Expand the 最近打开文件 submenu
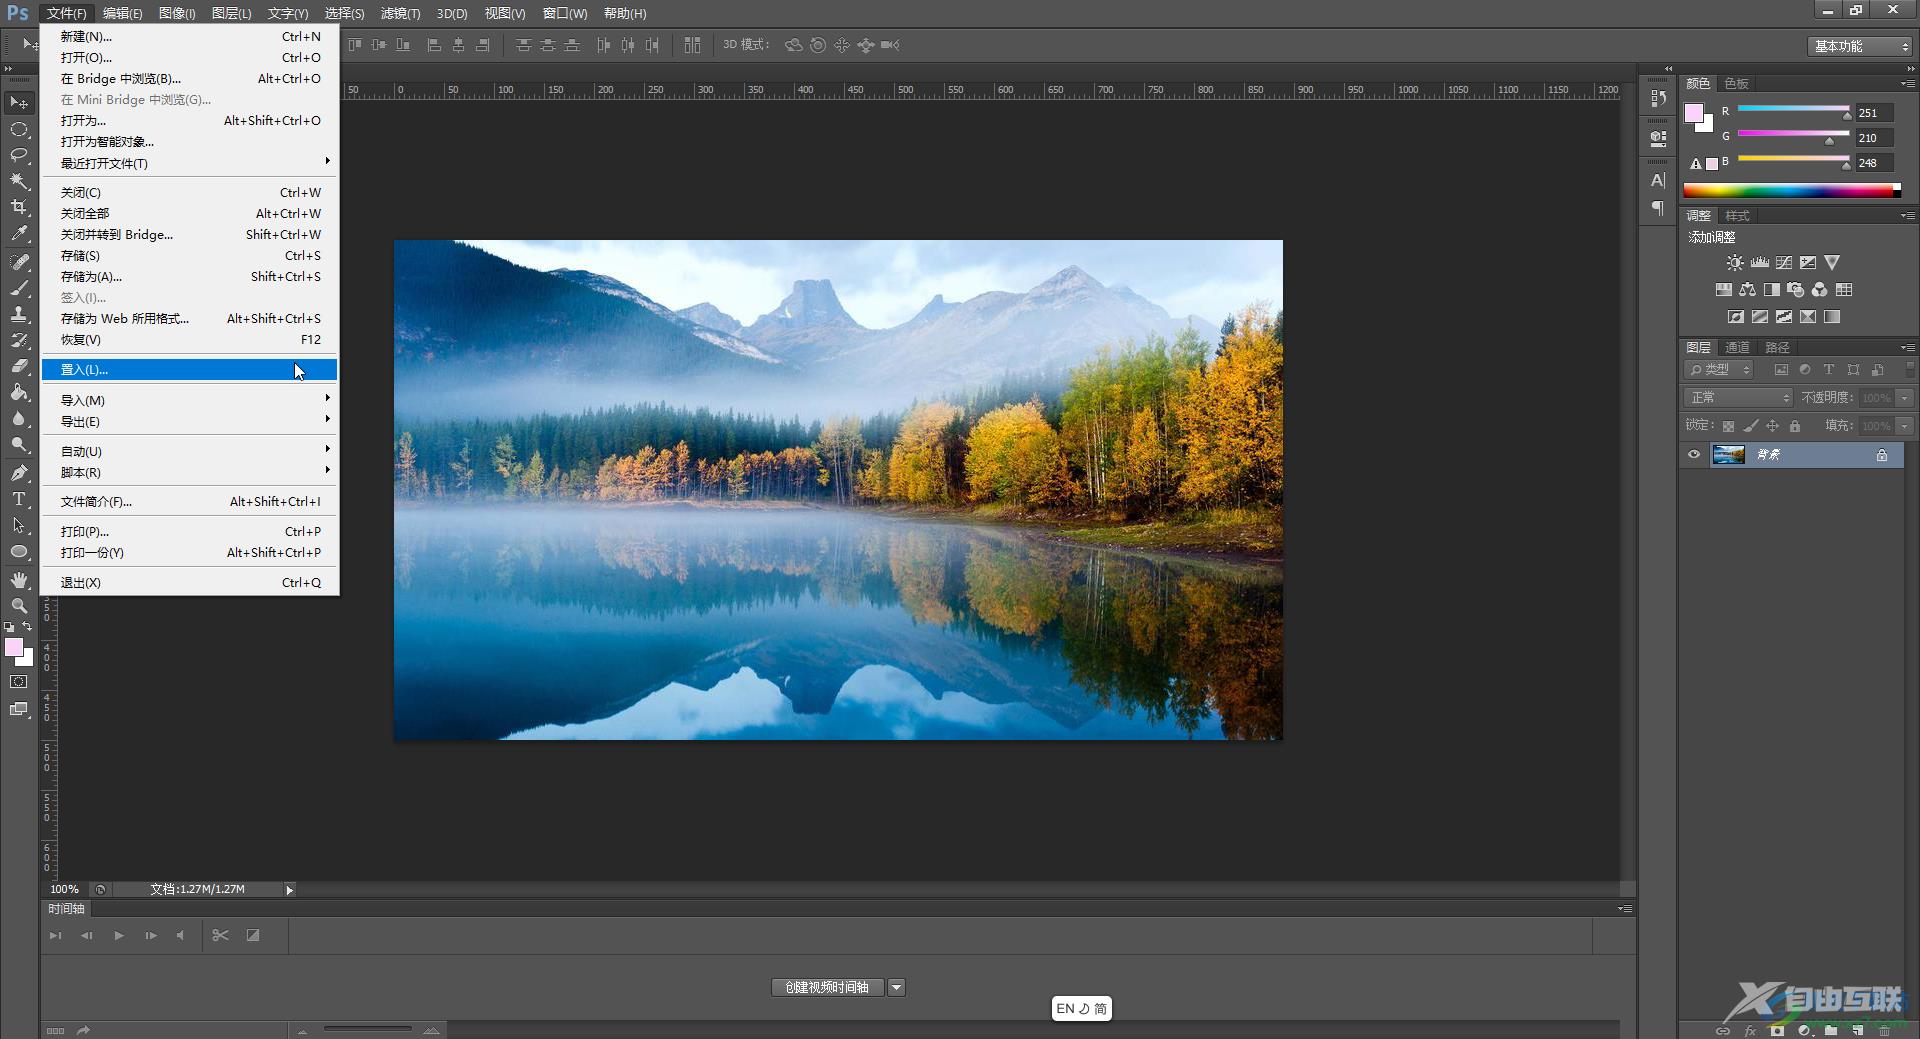Image resolution: width=1920 pixels, height=1039 pixels. click(x=190, y=163)
